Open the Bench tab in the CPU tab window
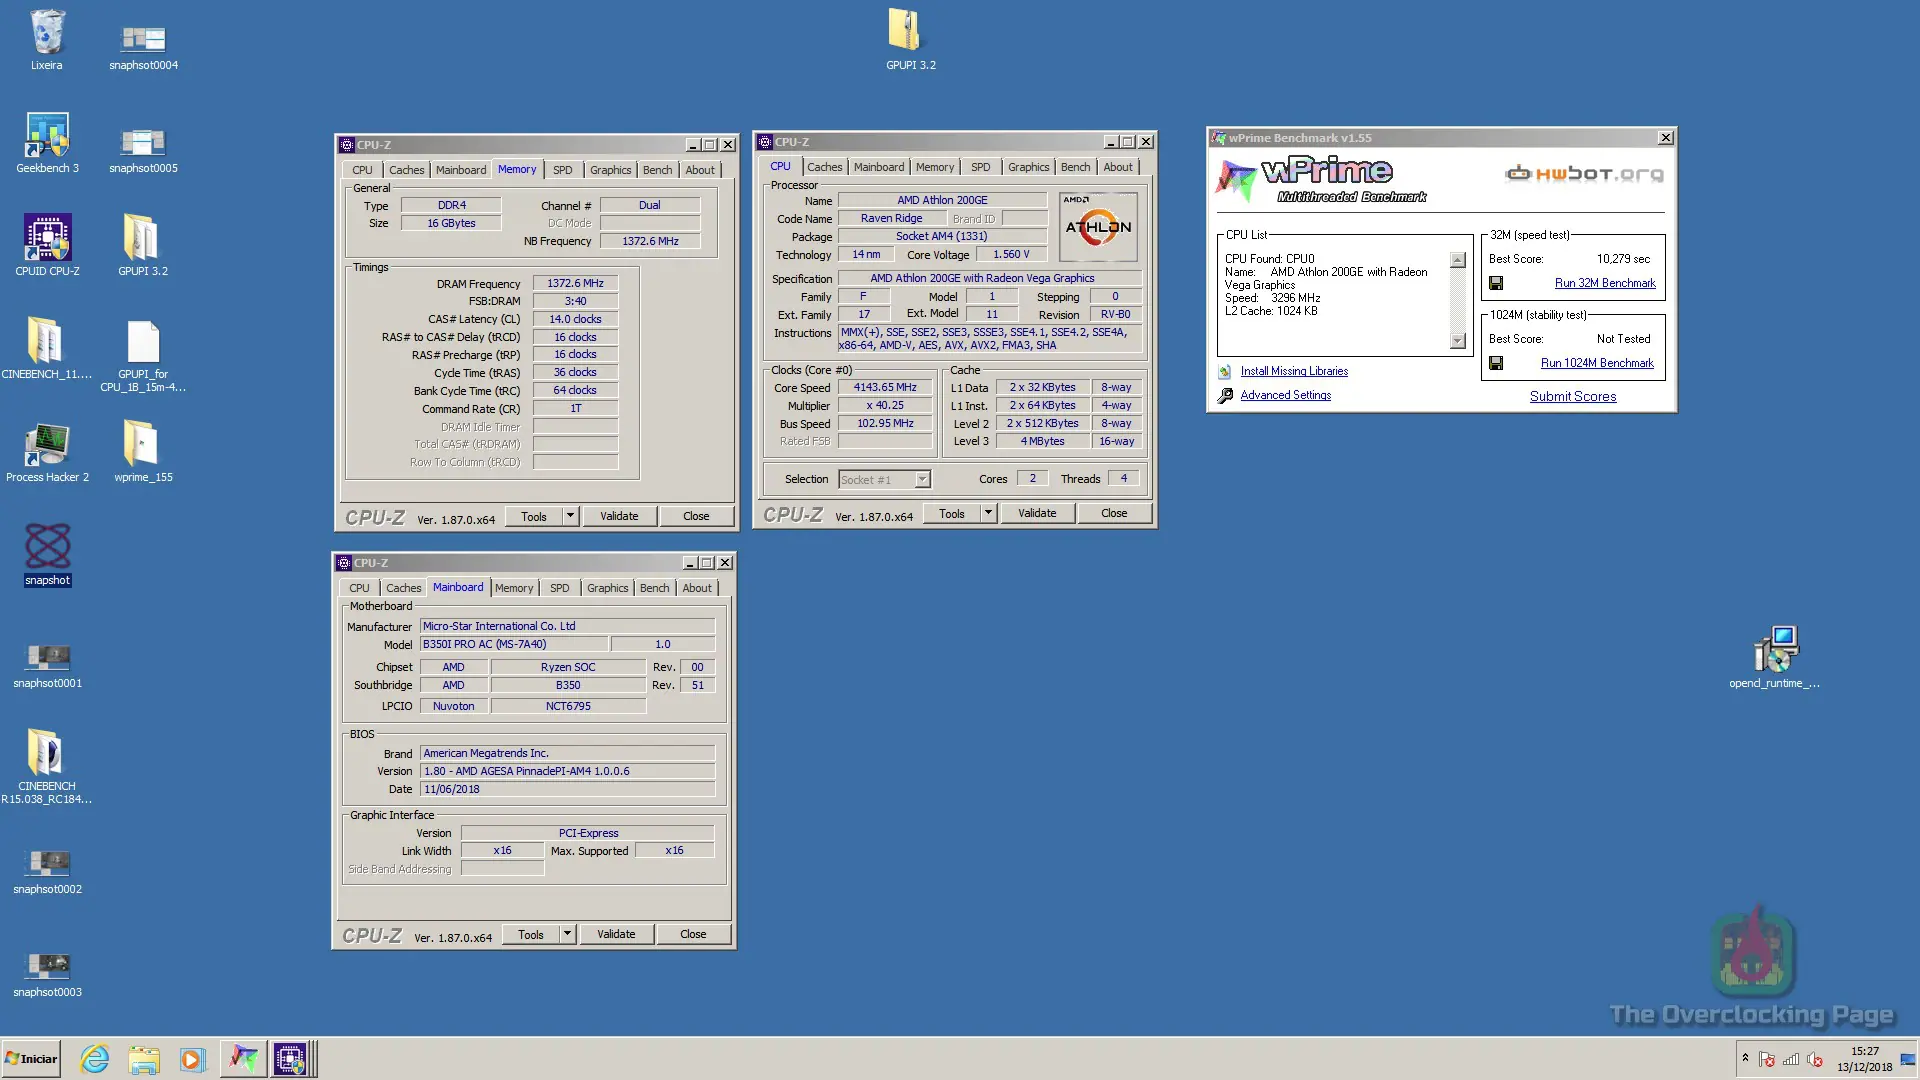 pyautogui.click(x=1075, y=167)
